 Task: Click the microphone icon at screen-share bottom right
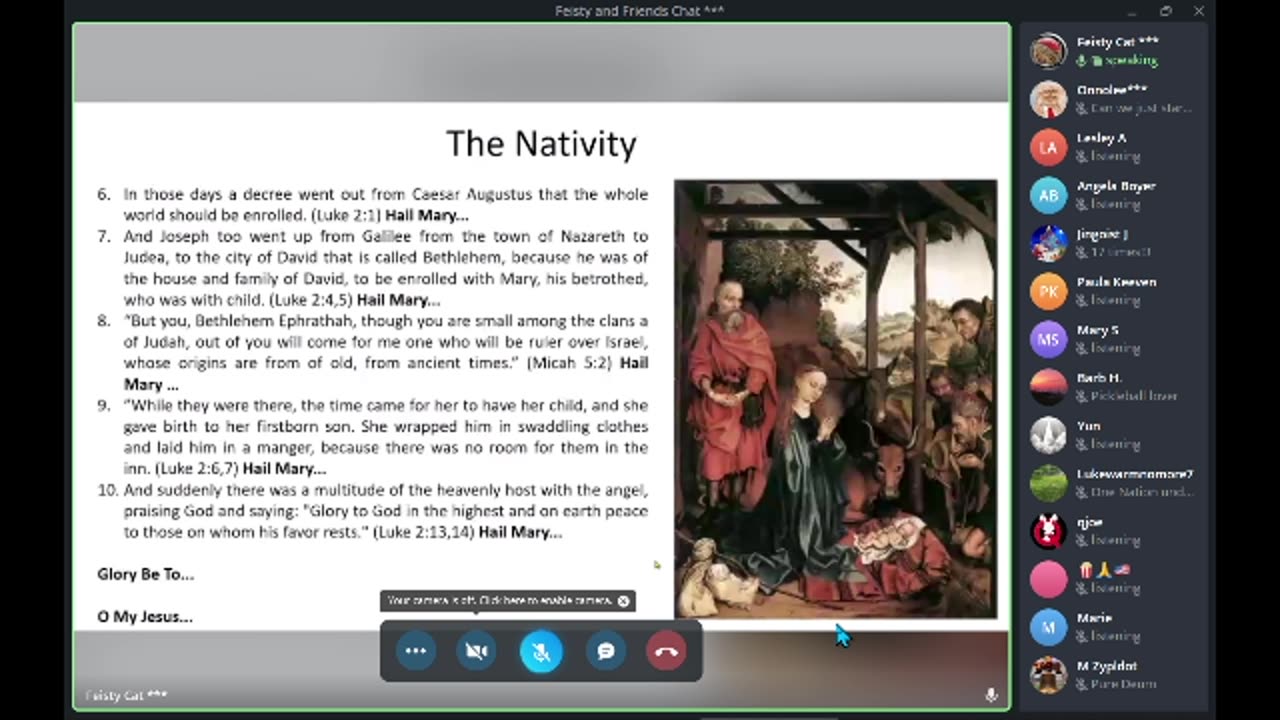(x=991, y=695)
